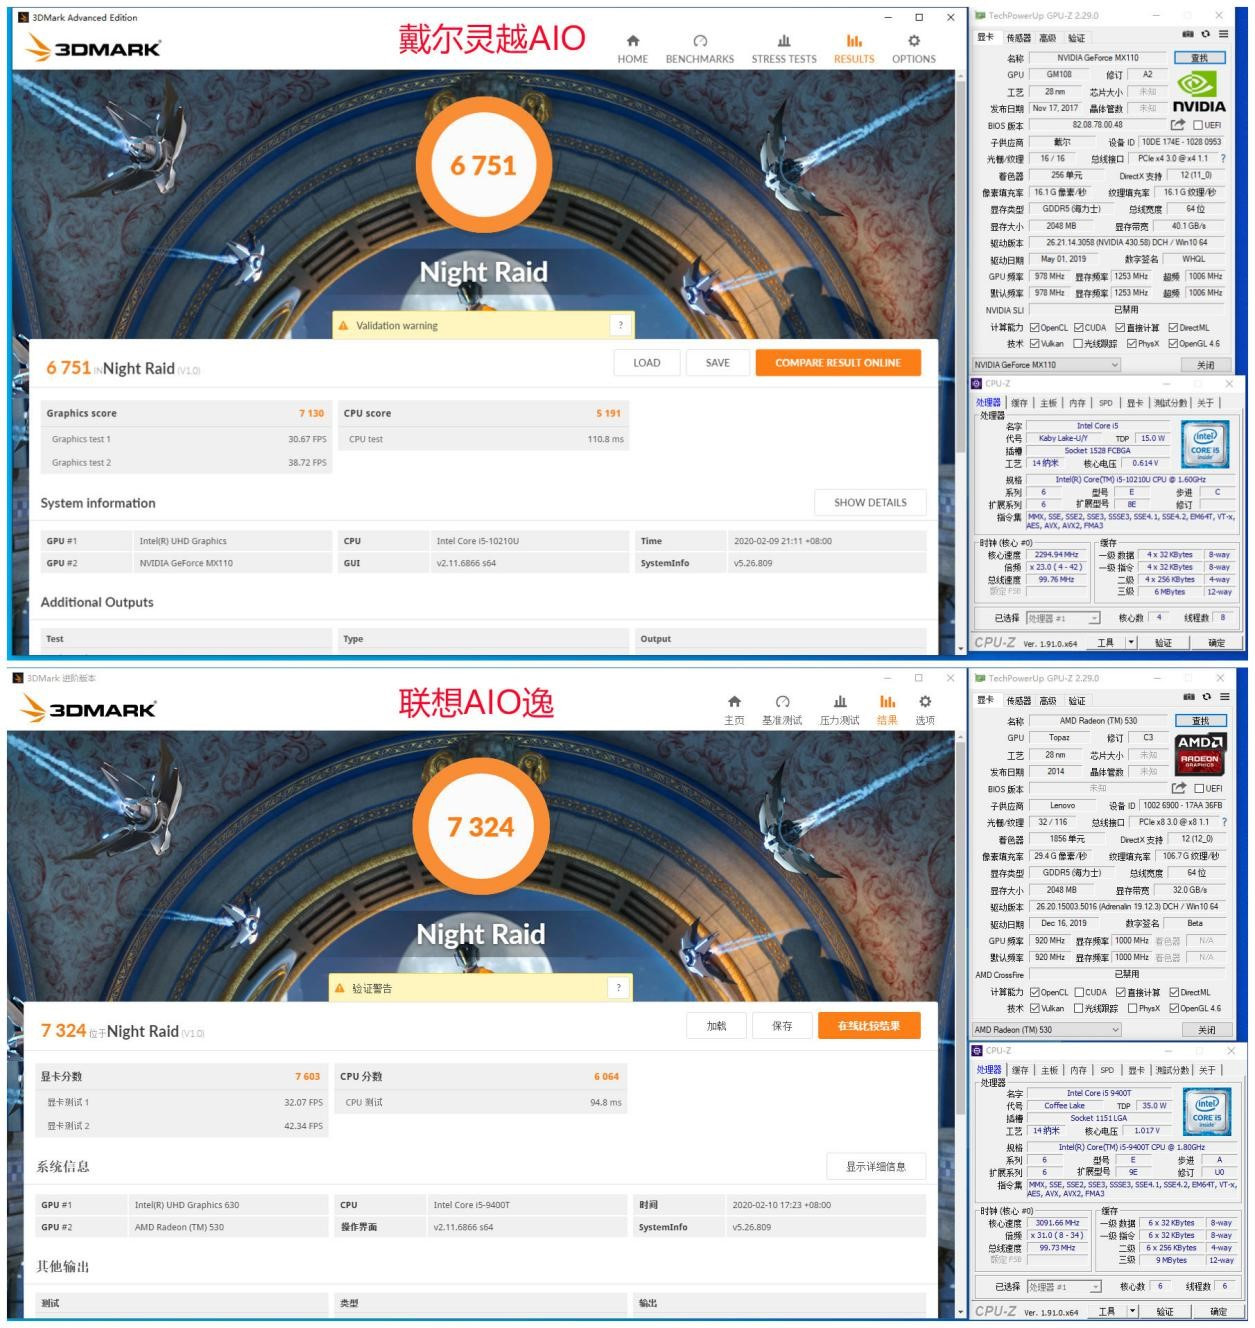Screen dimensions: 1255x1328
Task: Open 主页 in the bottom 3DMark window
Action: [x=734, y=710]
